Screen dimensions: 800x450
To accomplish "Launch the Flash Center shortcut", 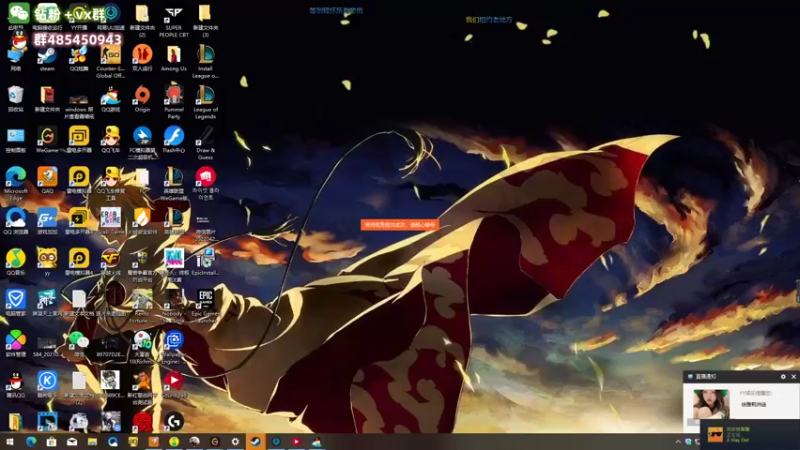I will pos(173,138).
